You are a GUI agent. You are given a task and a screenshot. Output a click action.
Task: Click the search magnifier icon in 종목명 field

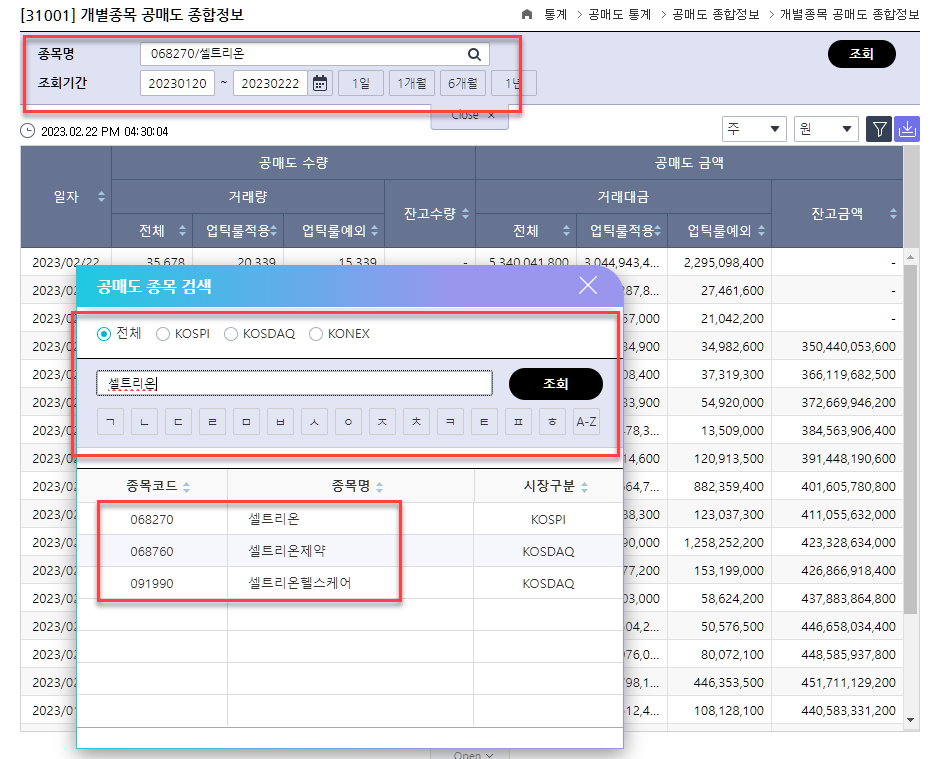point(474,55)
